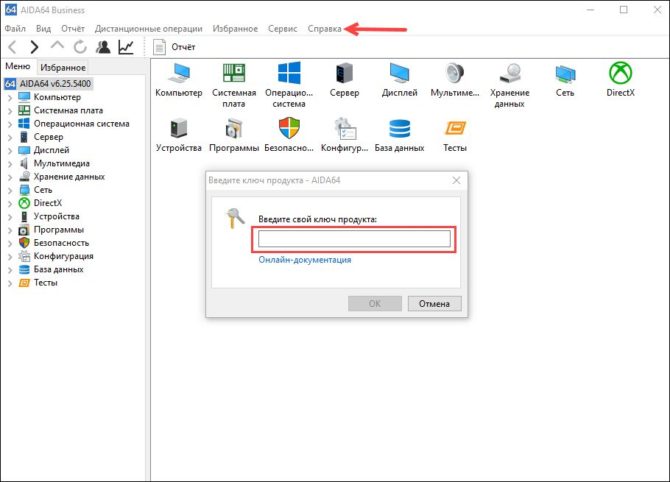Open the Операционная система Windows-logo icon in main panel

pyautogui.click(x=289, y=73)
